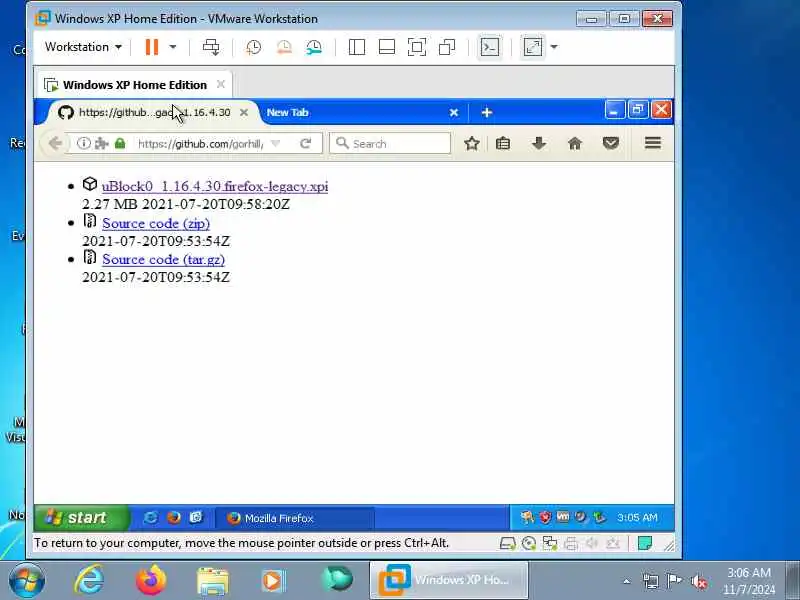Image resolution: width=800 pixels, height=600 pixels.
Task: Download Source code (tar.gz)
Action: (163, 259)
